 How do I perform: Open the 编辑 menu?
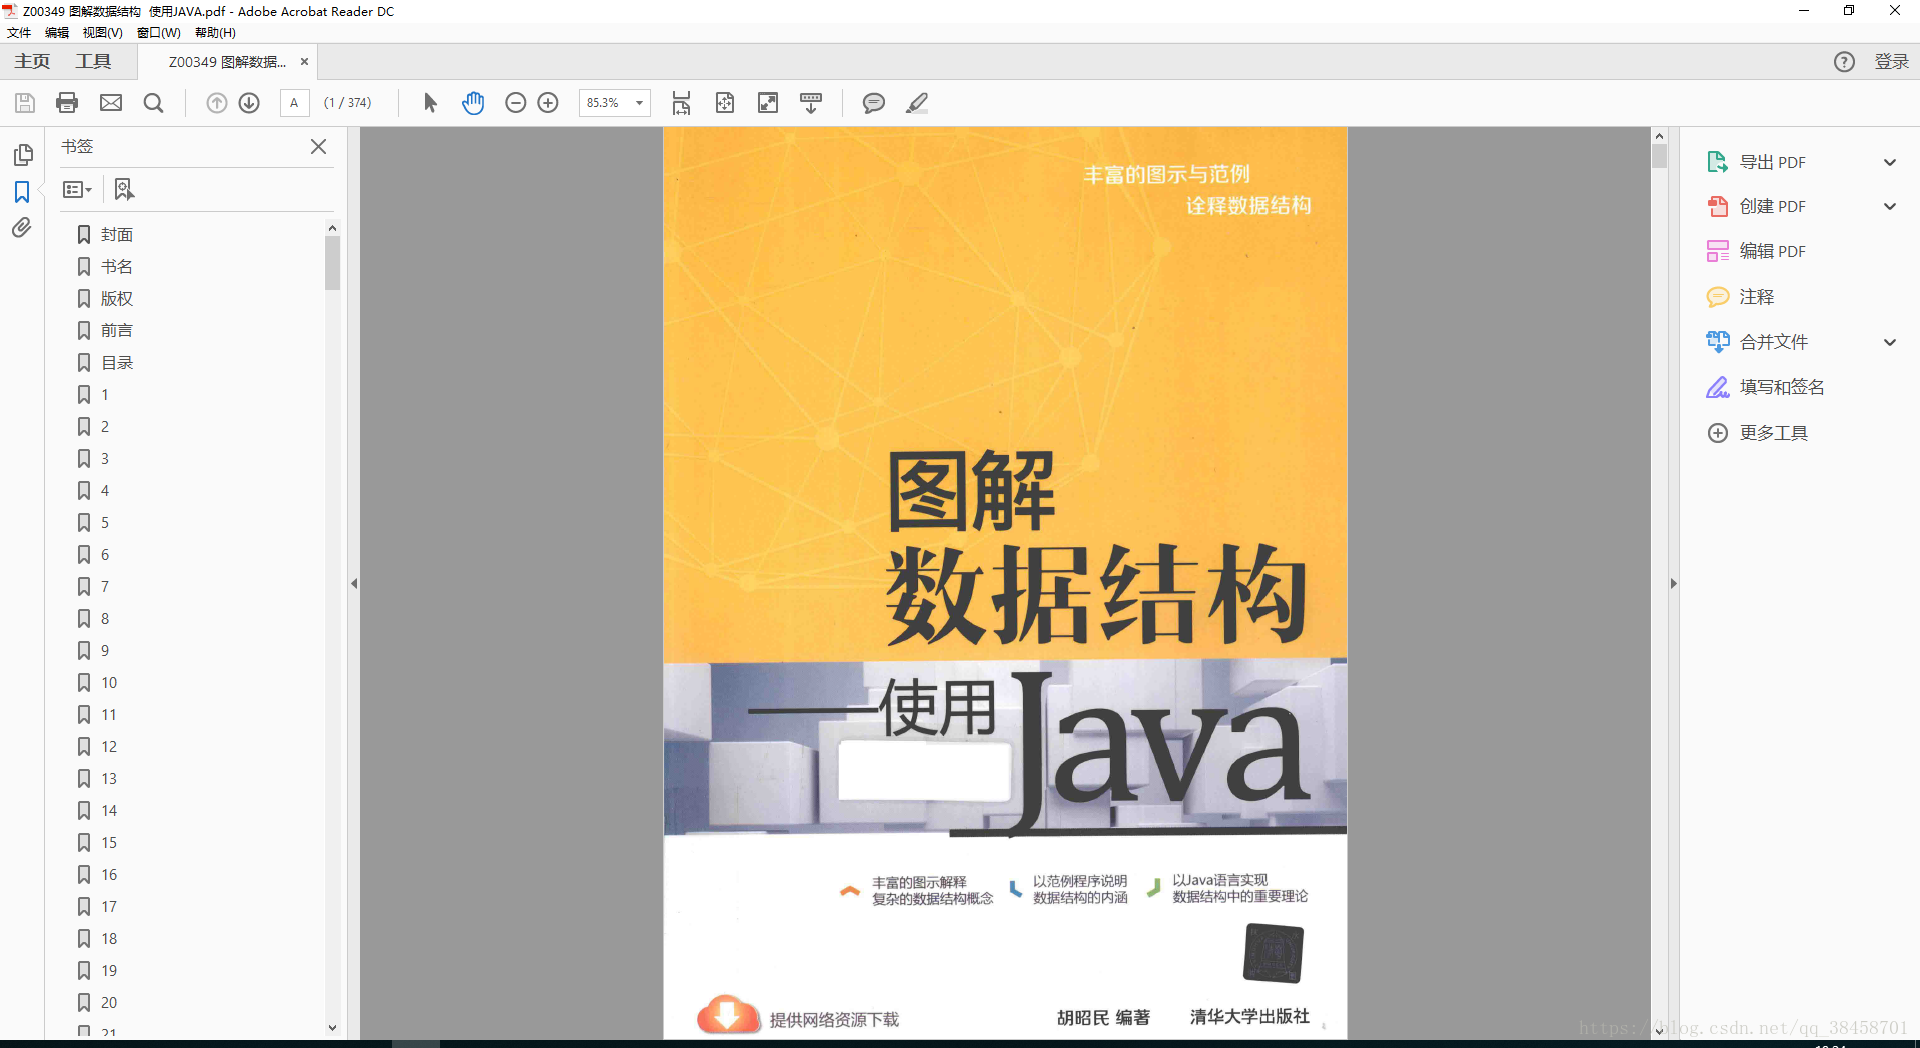[x=57, y=33]
